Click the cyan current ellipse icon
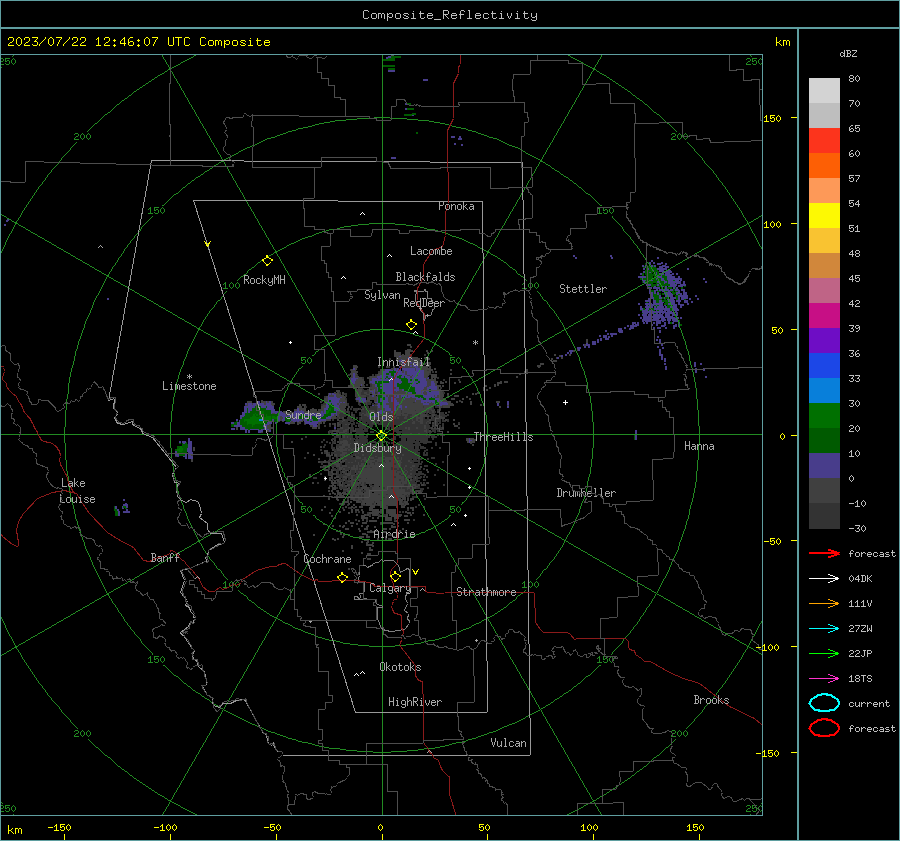The image size is (900, 841). 824,703
